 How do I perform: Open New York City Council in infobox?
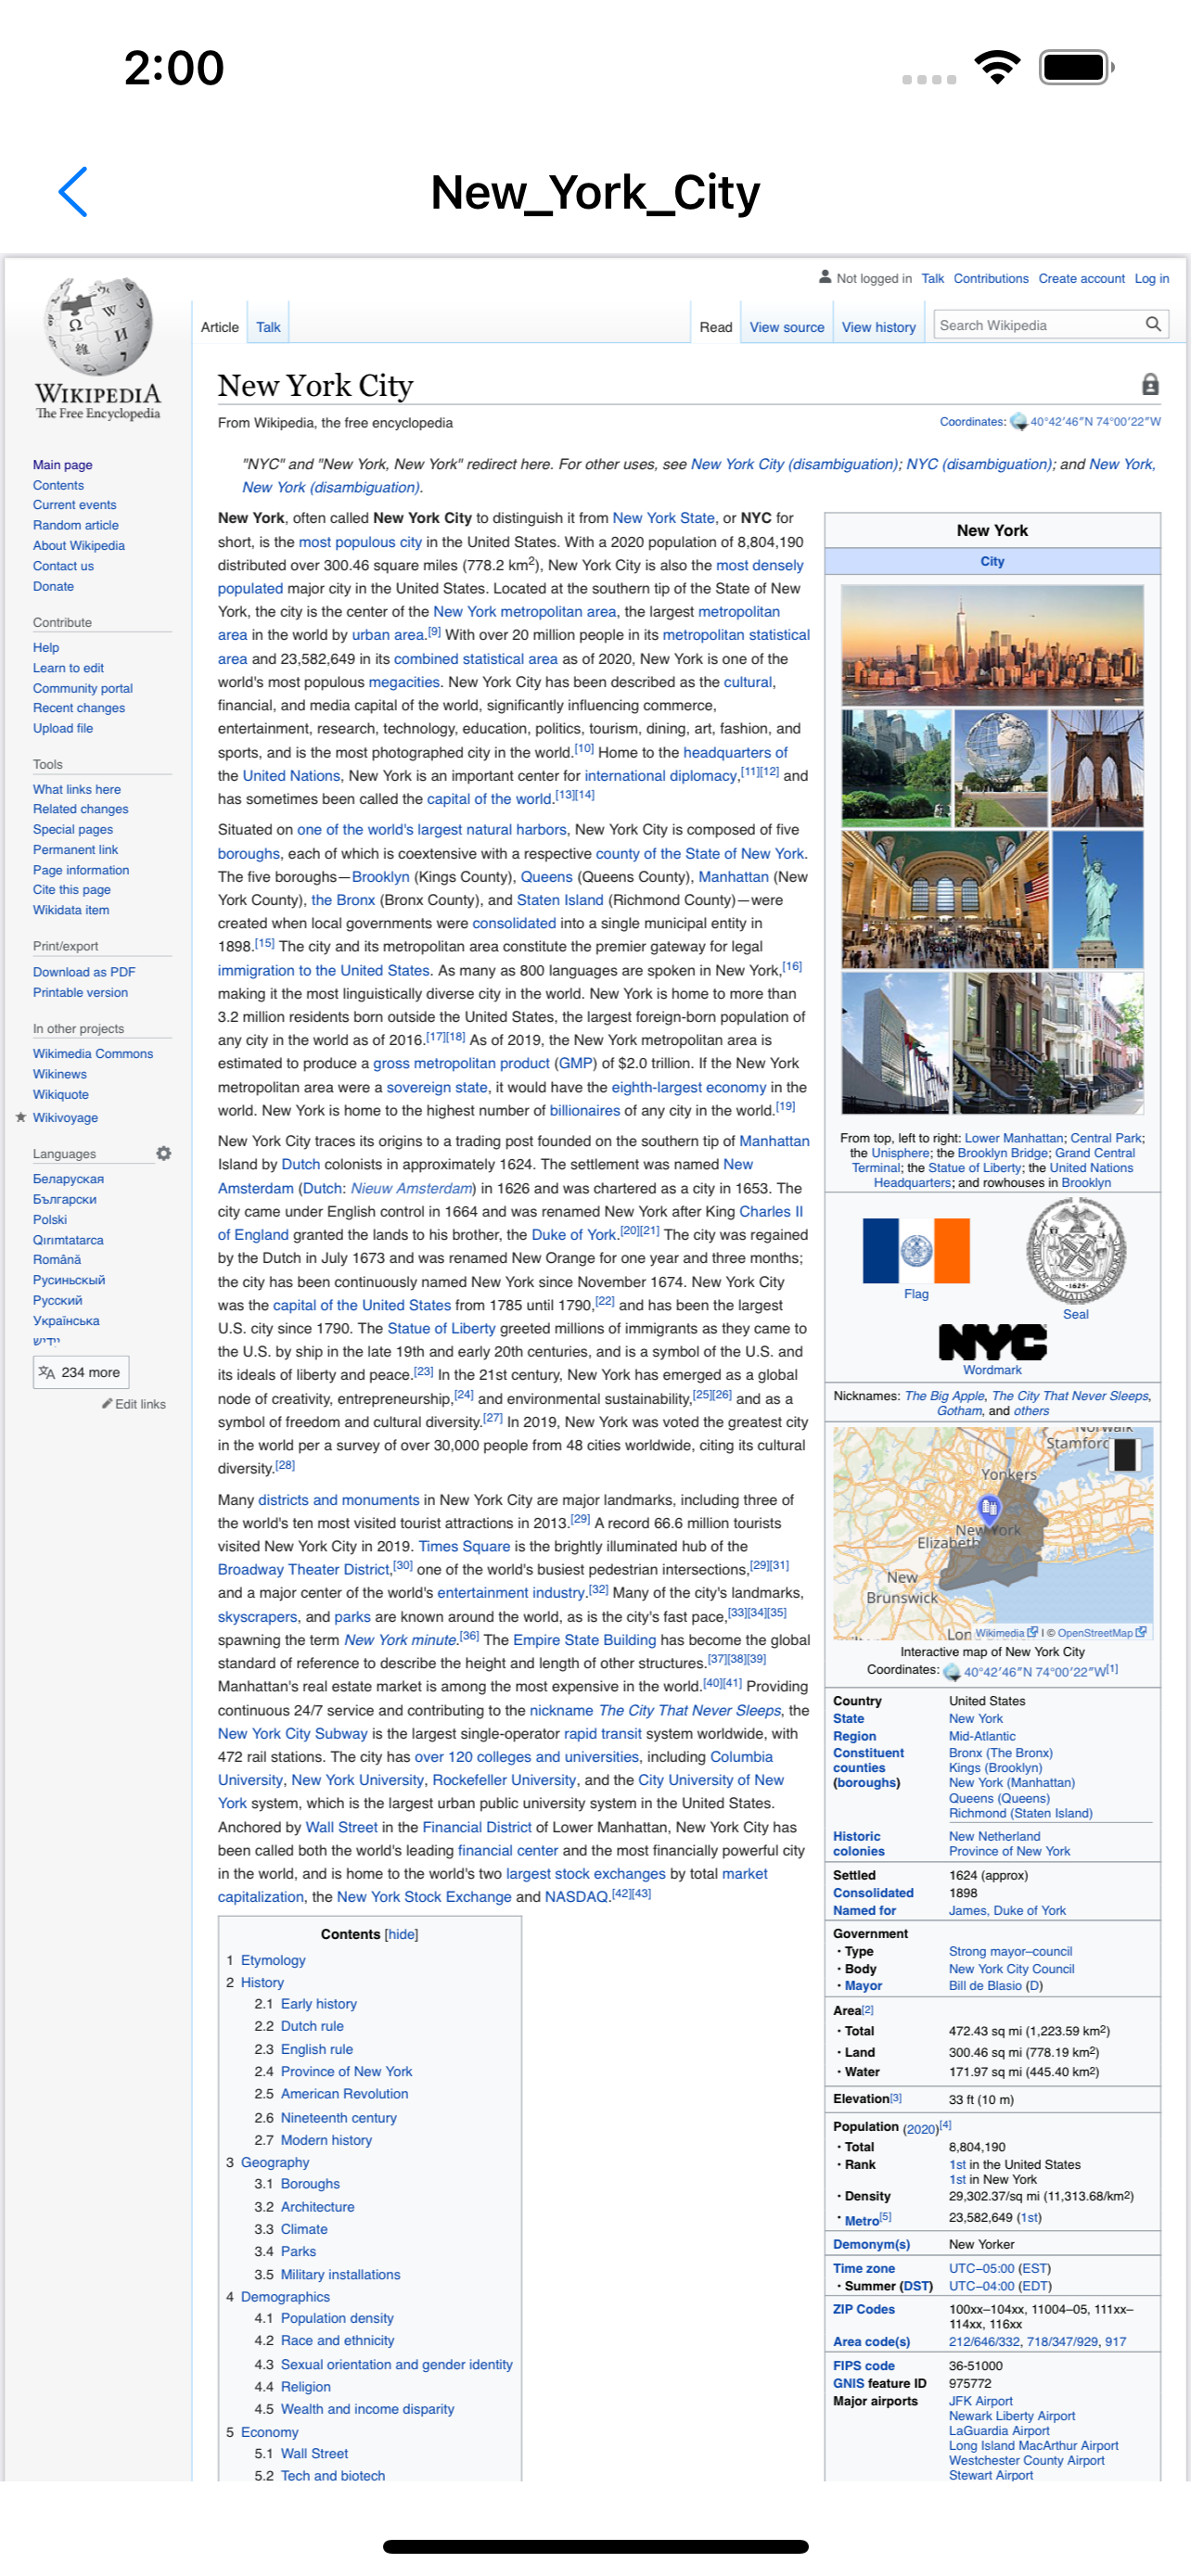[1011, 1968]
